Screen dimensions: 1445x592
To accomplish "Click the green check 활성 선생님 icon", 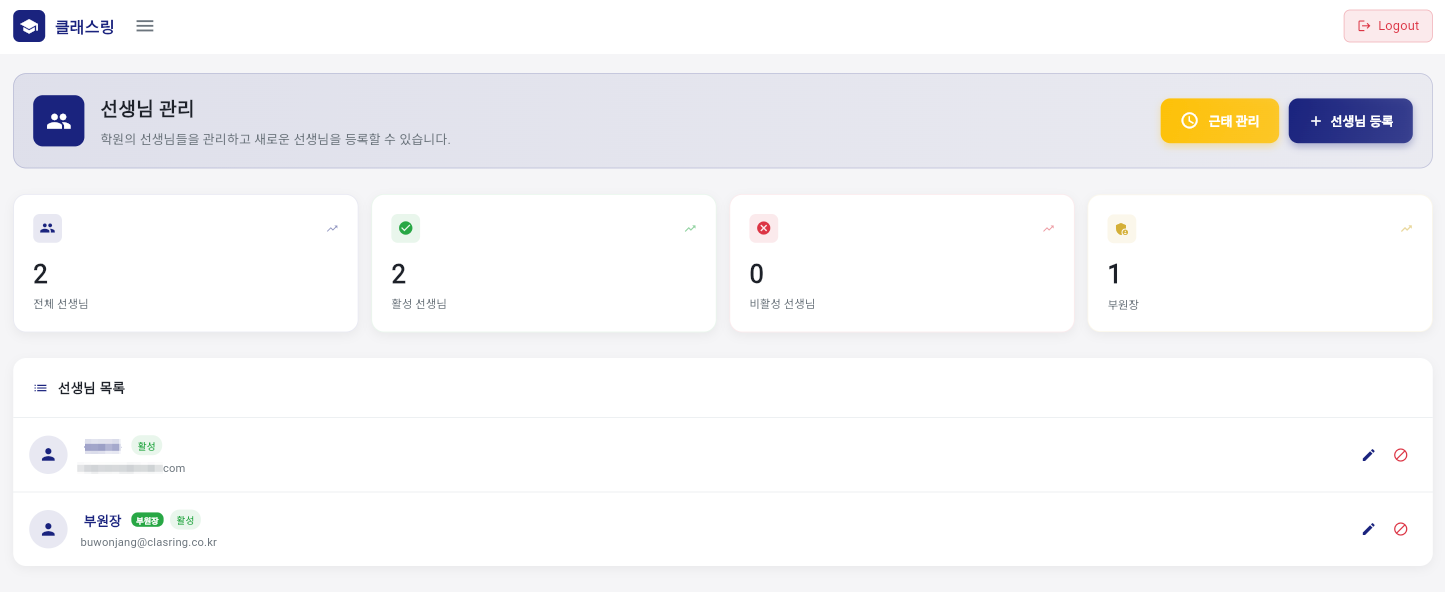I will point(405,228).
